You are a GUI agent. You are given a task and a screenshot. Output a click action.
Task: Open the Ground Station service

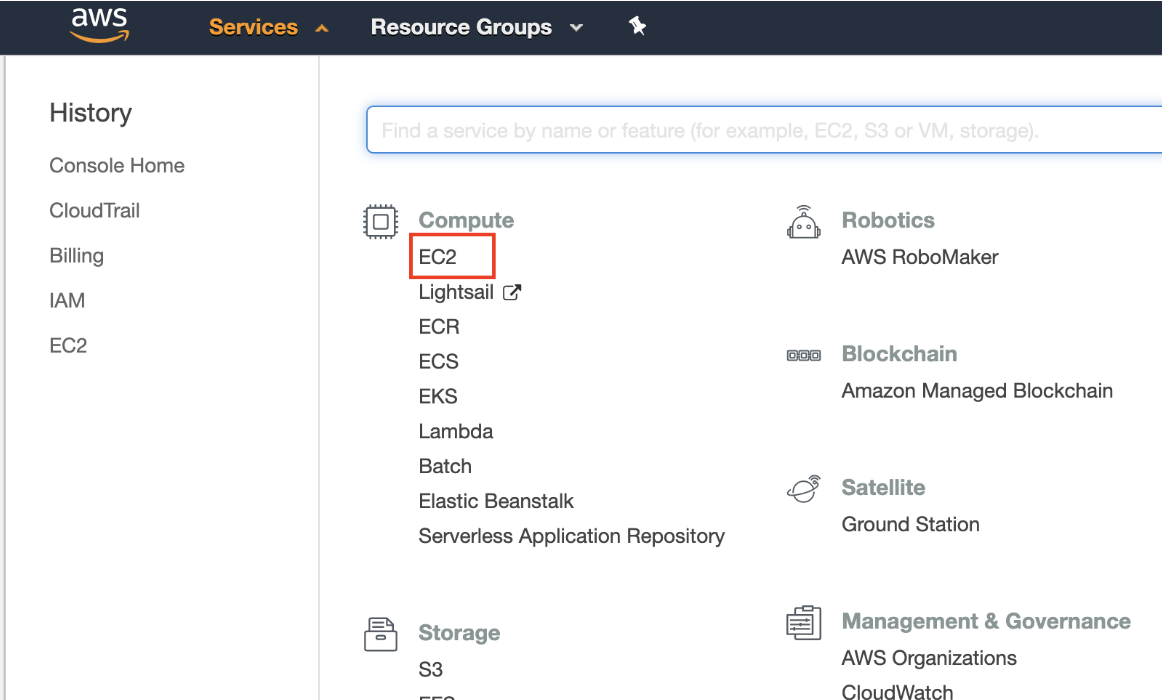910,524
